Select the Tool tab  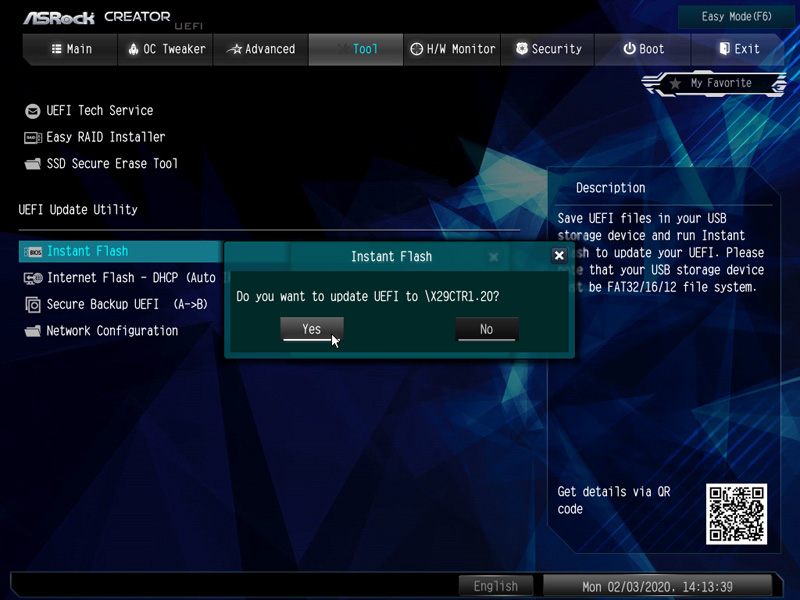coord(356,49)
